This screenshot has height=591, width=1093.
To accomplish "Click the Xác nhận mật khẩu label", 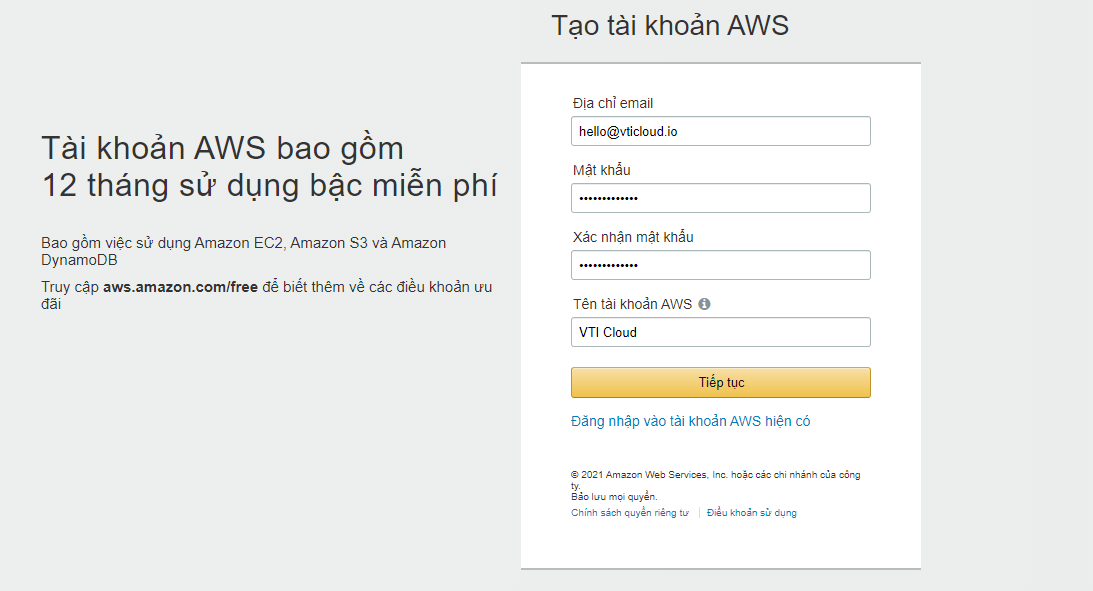I will click(633, 237).
